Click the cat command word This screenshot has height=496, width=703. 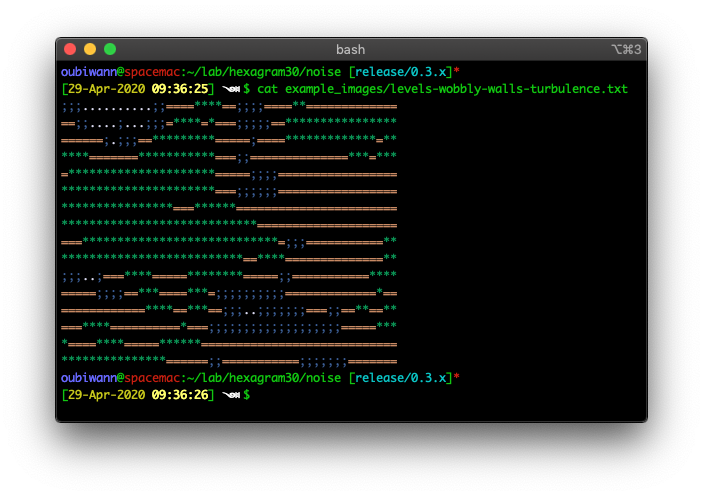[x=268, y=89]
